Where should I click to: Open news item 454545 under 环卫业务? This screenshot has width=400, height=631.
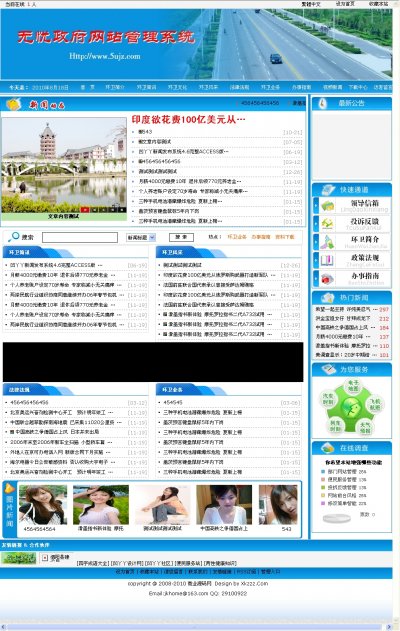point(173,402)
